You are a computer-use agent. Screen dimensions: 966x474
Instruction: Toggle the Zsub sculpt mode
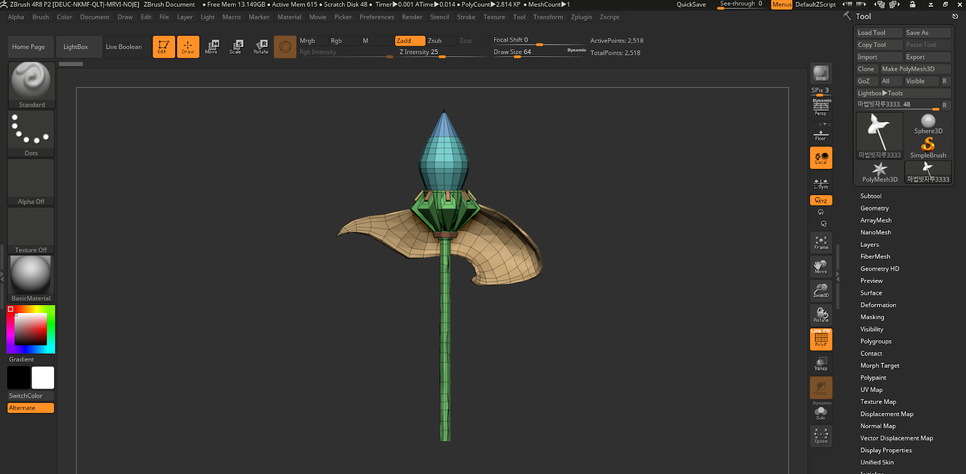(x=435, y=41)
